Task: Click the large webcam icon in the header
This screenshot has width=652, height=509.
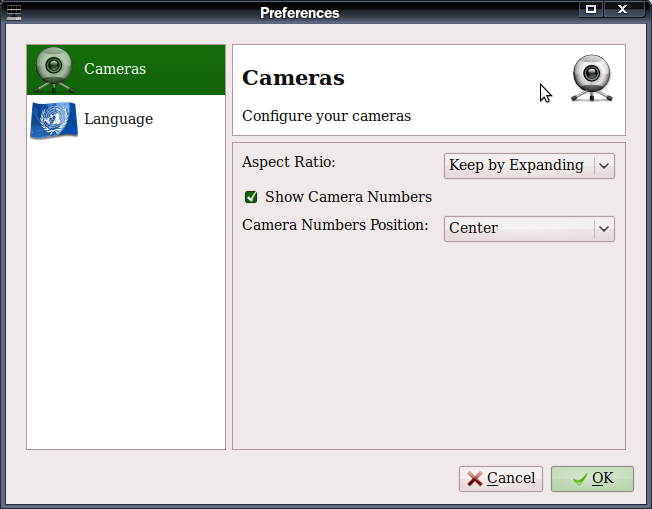Action: pyautogui.click(x=592, y=78)
